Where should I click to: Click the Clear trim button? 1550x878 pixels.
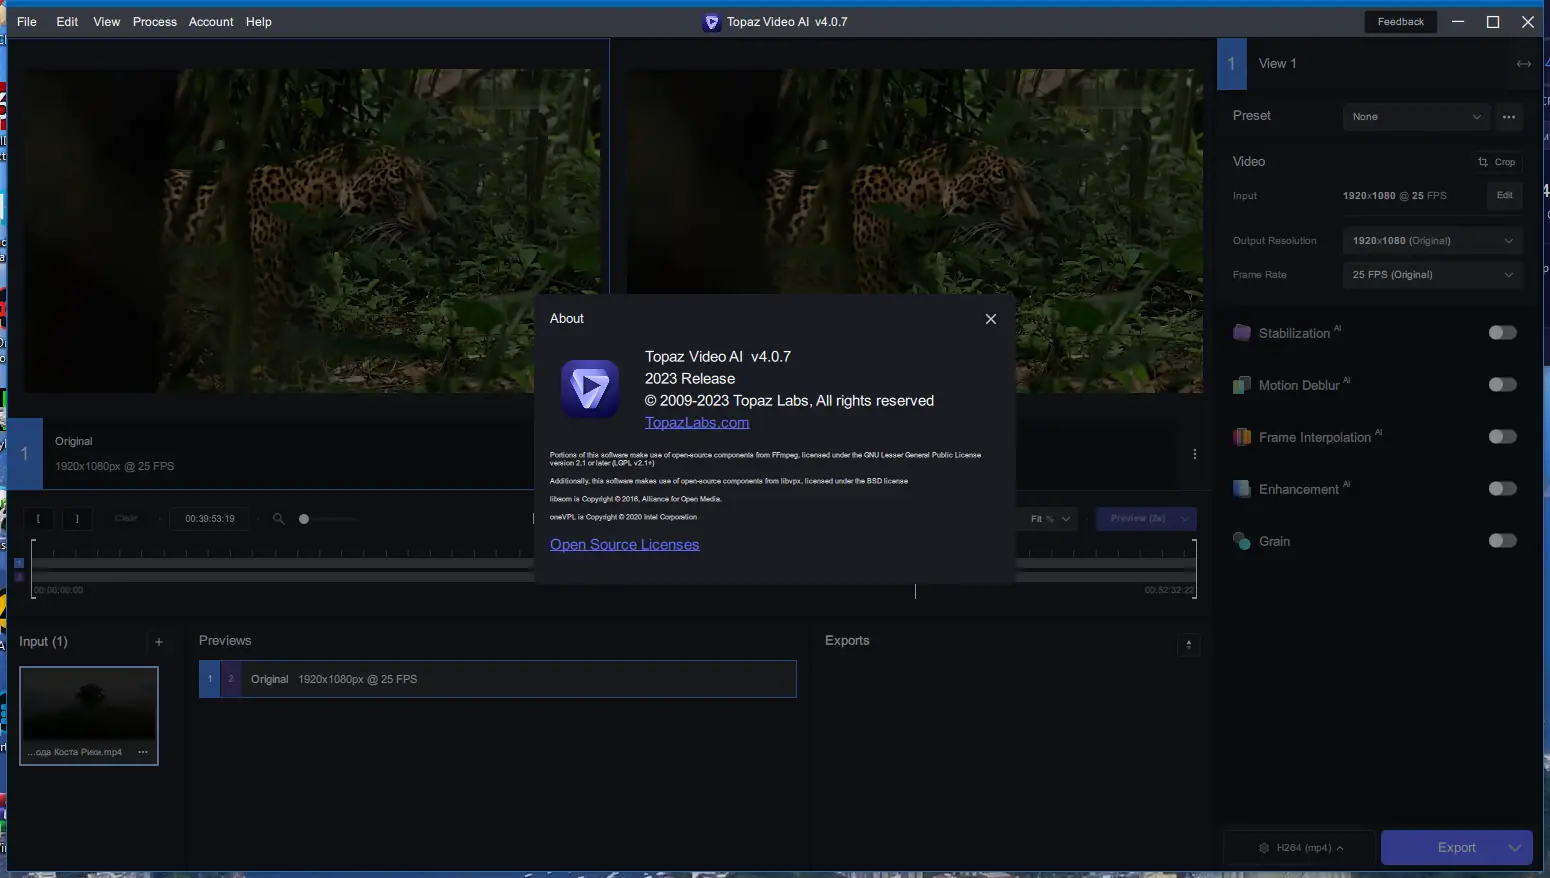[126, 519]
